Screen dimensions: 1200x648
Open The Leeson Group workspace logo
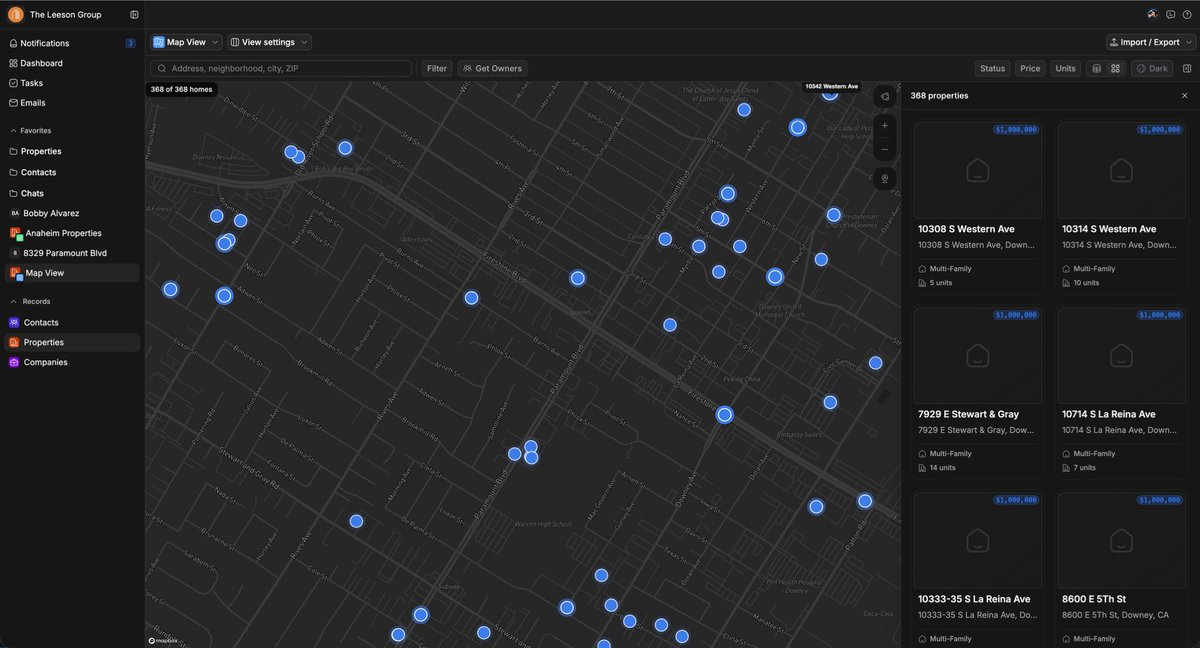[x=15, y=15]
